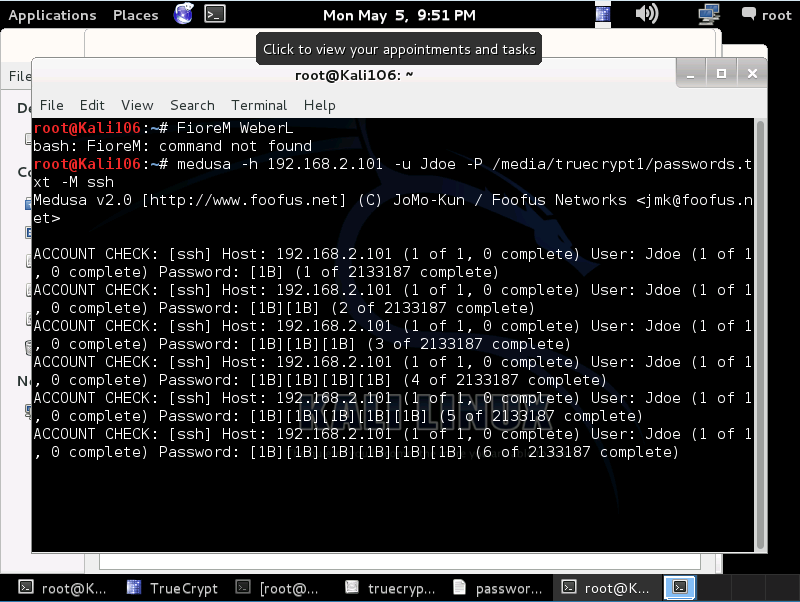Open the Terminal menu
800x602 pixels.
click(x=259, y=105)
